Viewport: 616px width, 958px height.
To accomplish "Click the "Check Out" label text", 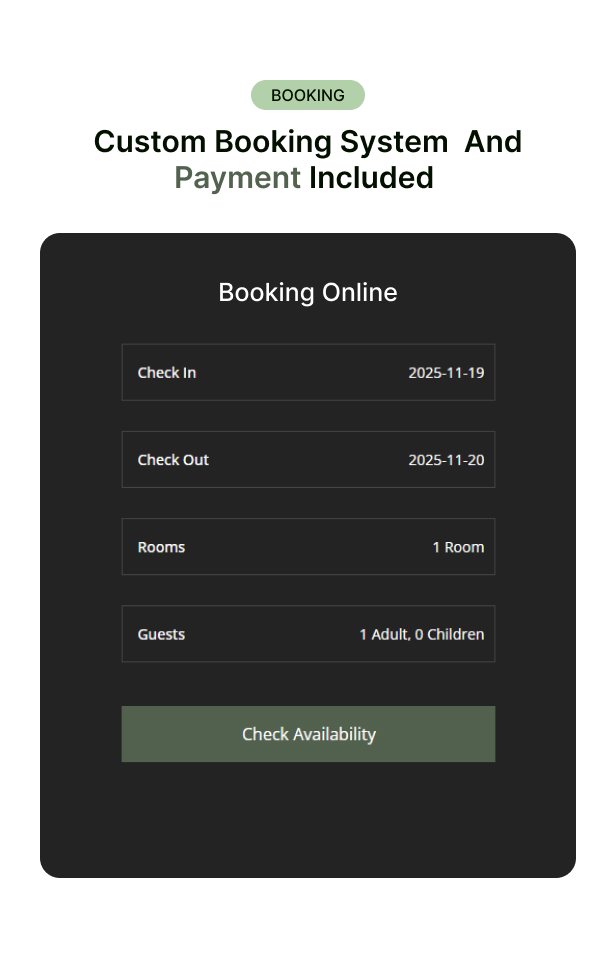I will (173, 460).
